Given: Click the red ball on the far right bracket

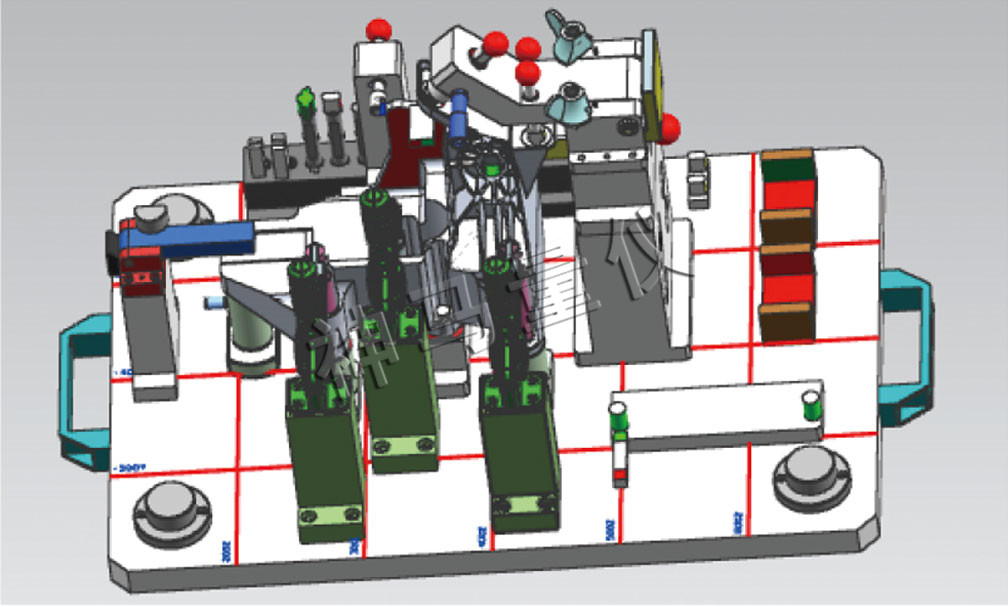Looking at the screenshot, I should click(669, 128).
